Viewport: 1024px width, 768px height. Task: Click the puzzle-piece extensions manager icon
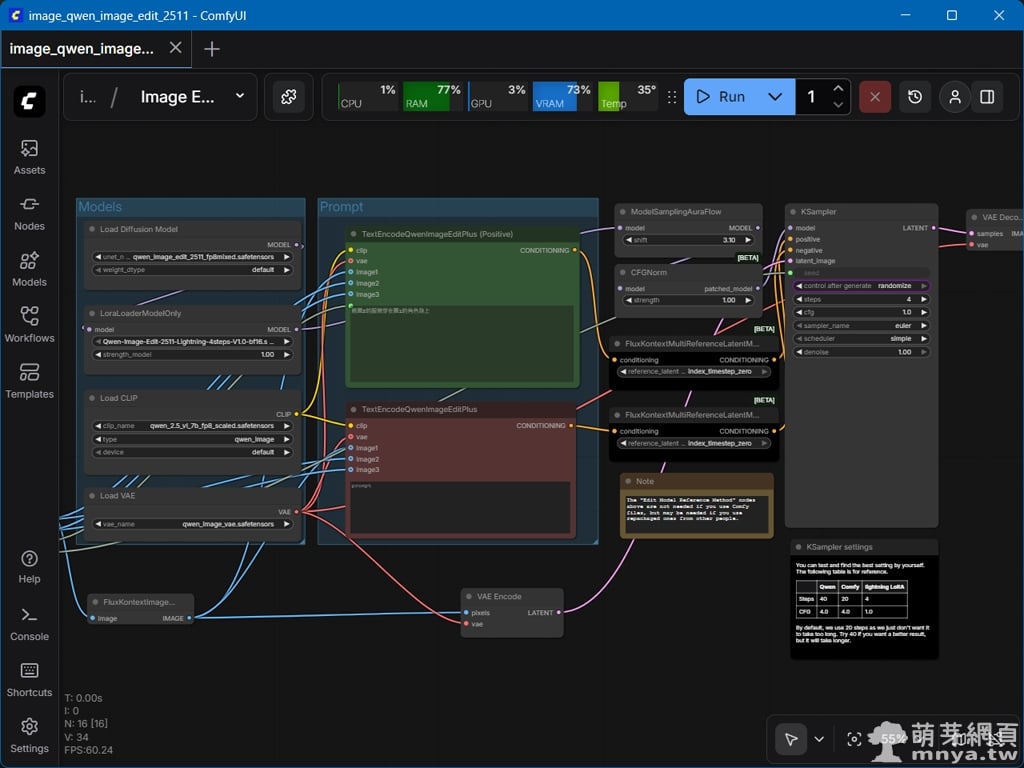click(x=288, y=97)
